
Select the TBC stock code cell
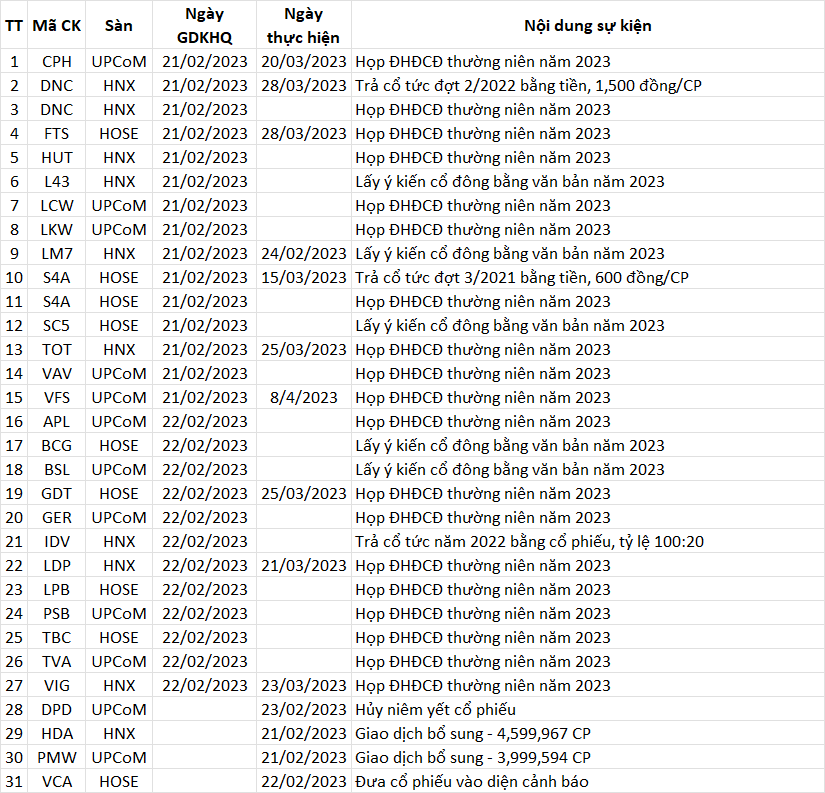pos(56,638)
